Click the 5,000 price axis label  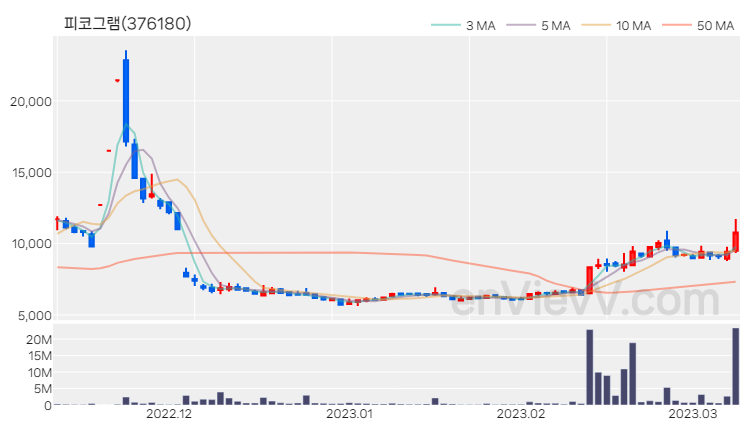tap(34, 315)
